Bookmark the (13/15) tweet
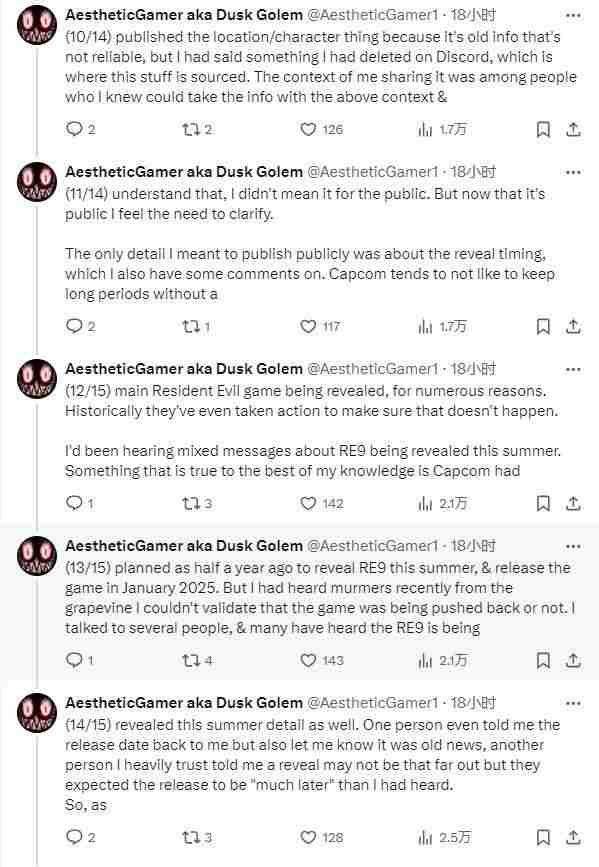The width and height of the screenshot is (599, 867). point(543,660)
